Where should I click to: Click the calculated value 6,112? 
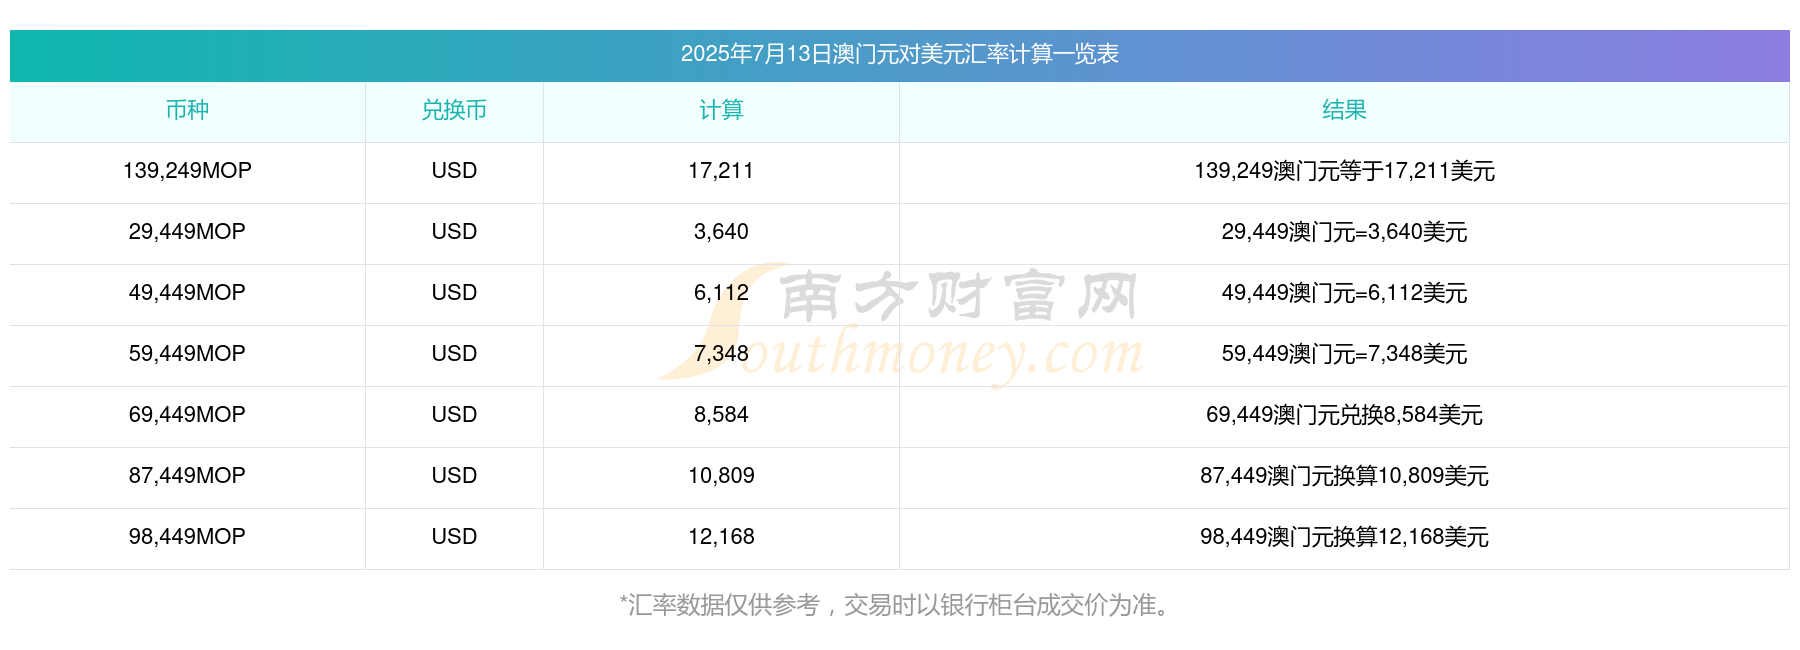tap(721, 293)
